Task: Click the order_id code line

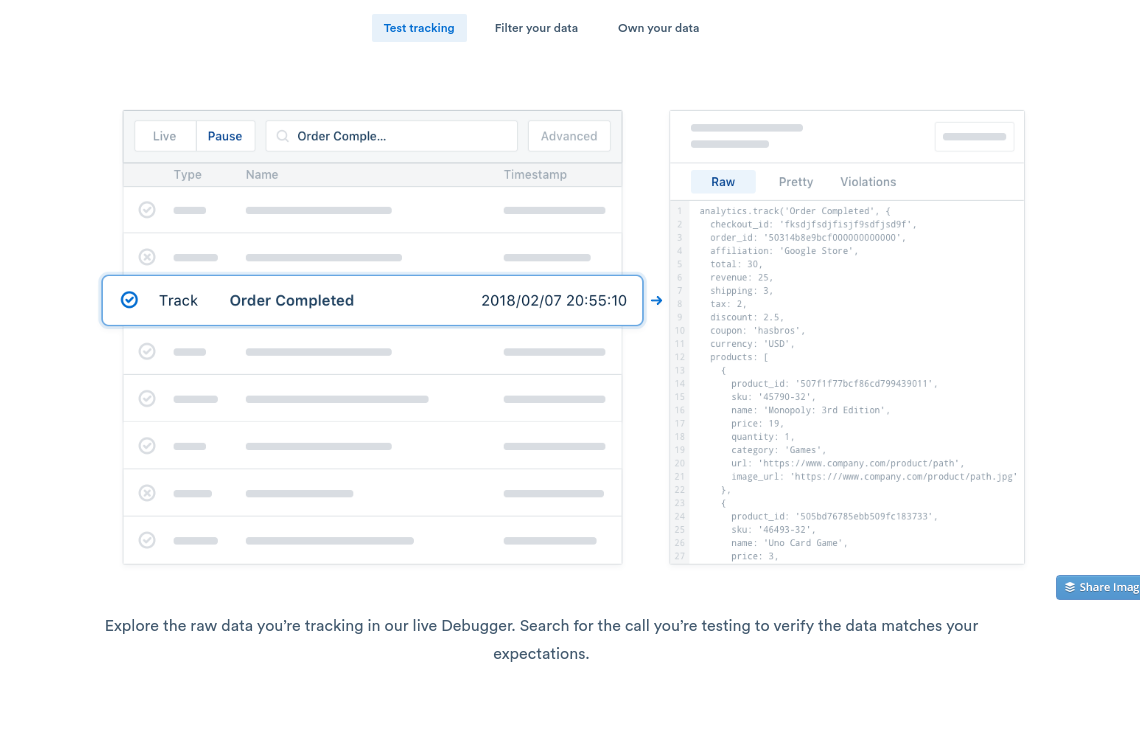Action: [x=808, y=238]
